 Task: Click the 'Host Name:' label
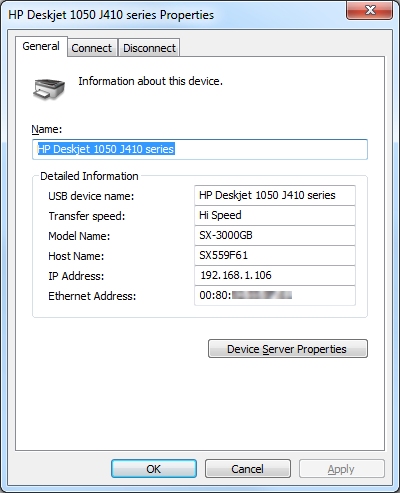[76, 256]
